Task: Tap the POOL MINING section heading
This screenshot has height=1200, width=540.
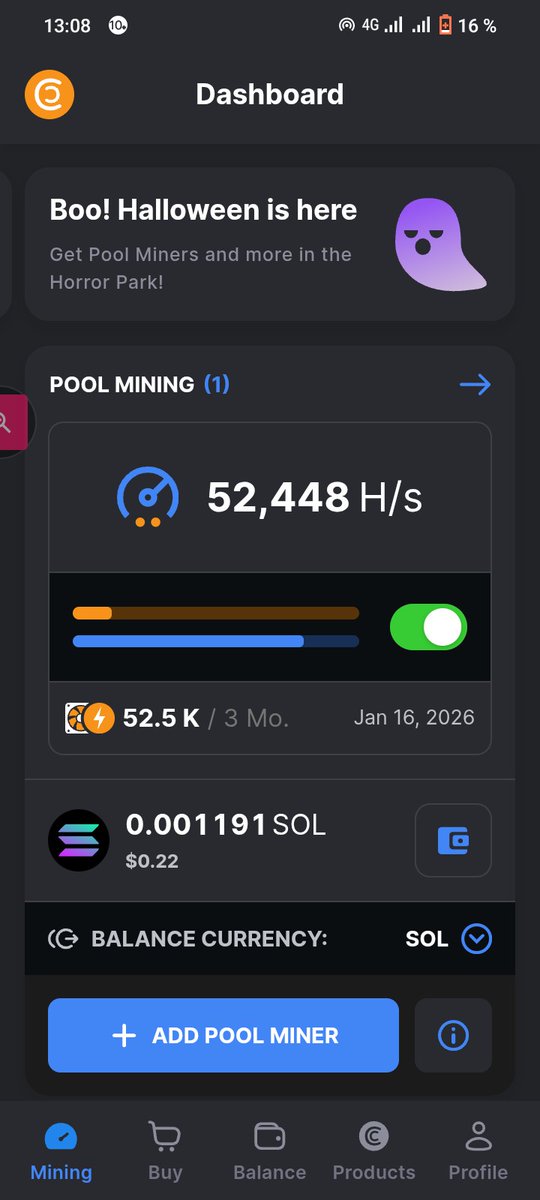Action: click(122, 384)
